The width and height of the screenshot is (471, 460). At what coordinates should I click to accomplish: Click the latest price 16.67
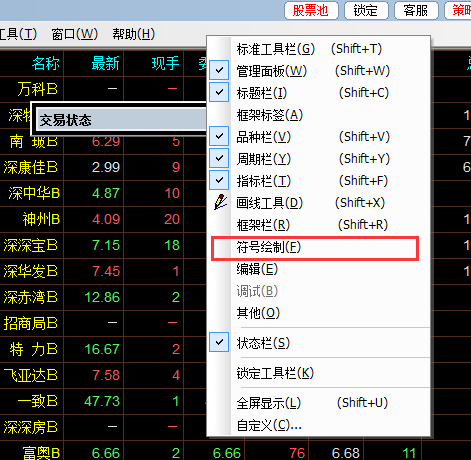tap(102, 349)
